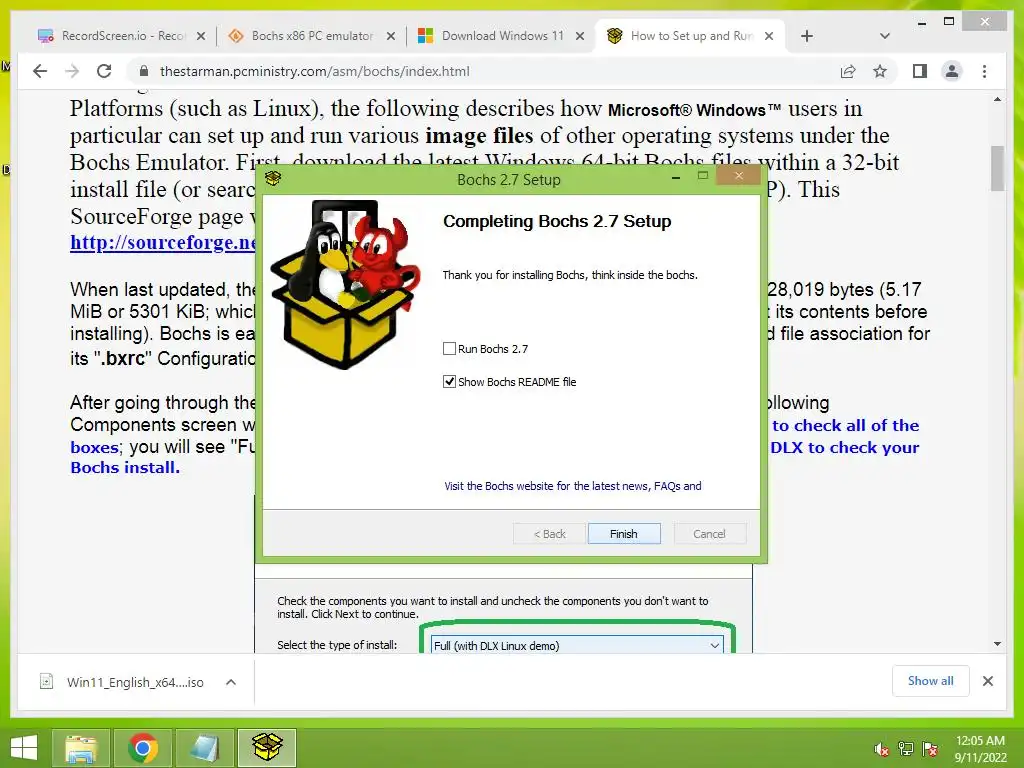The image size is (1024, 768).
Task: Click the Bochs logo image in Setup
Action: coord(345,285)
